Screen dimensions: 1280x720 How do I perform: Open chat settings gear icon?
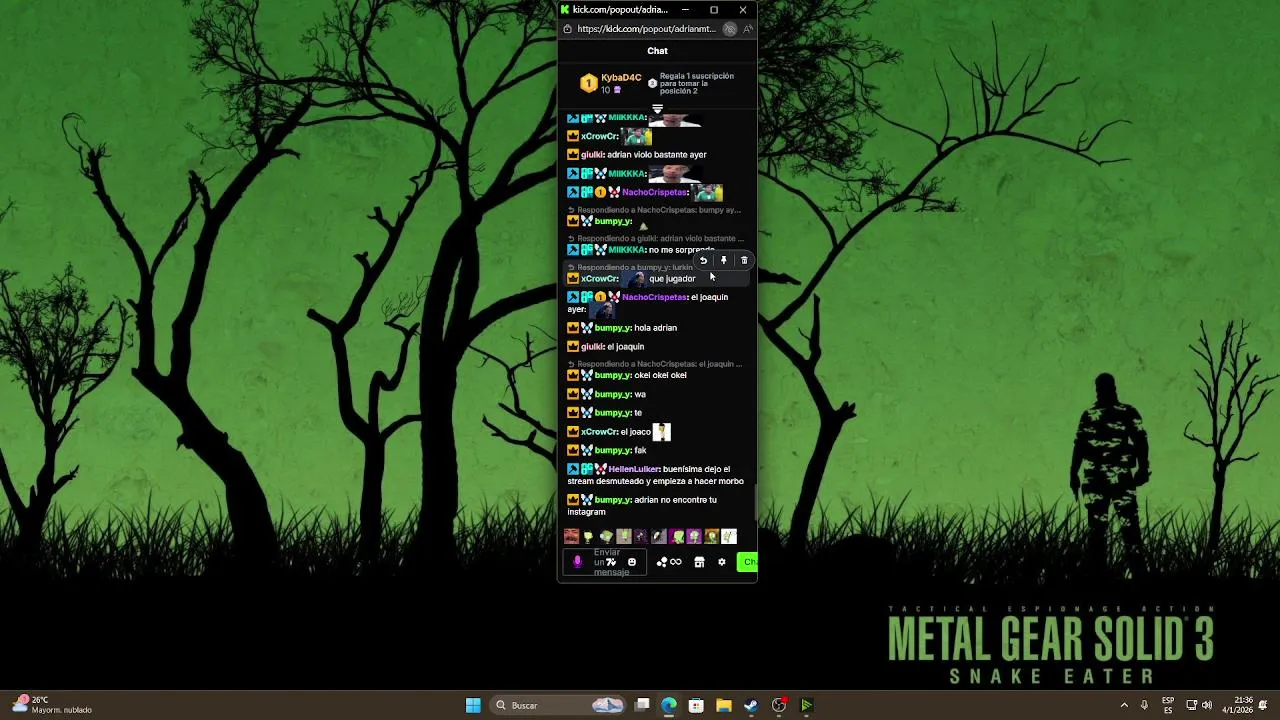(x=722, y=562)
